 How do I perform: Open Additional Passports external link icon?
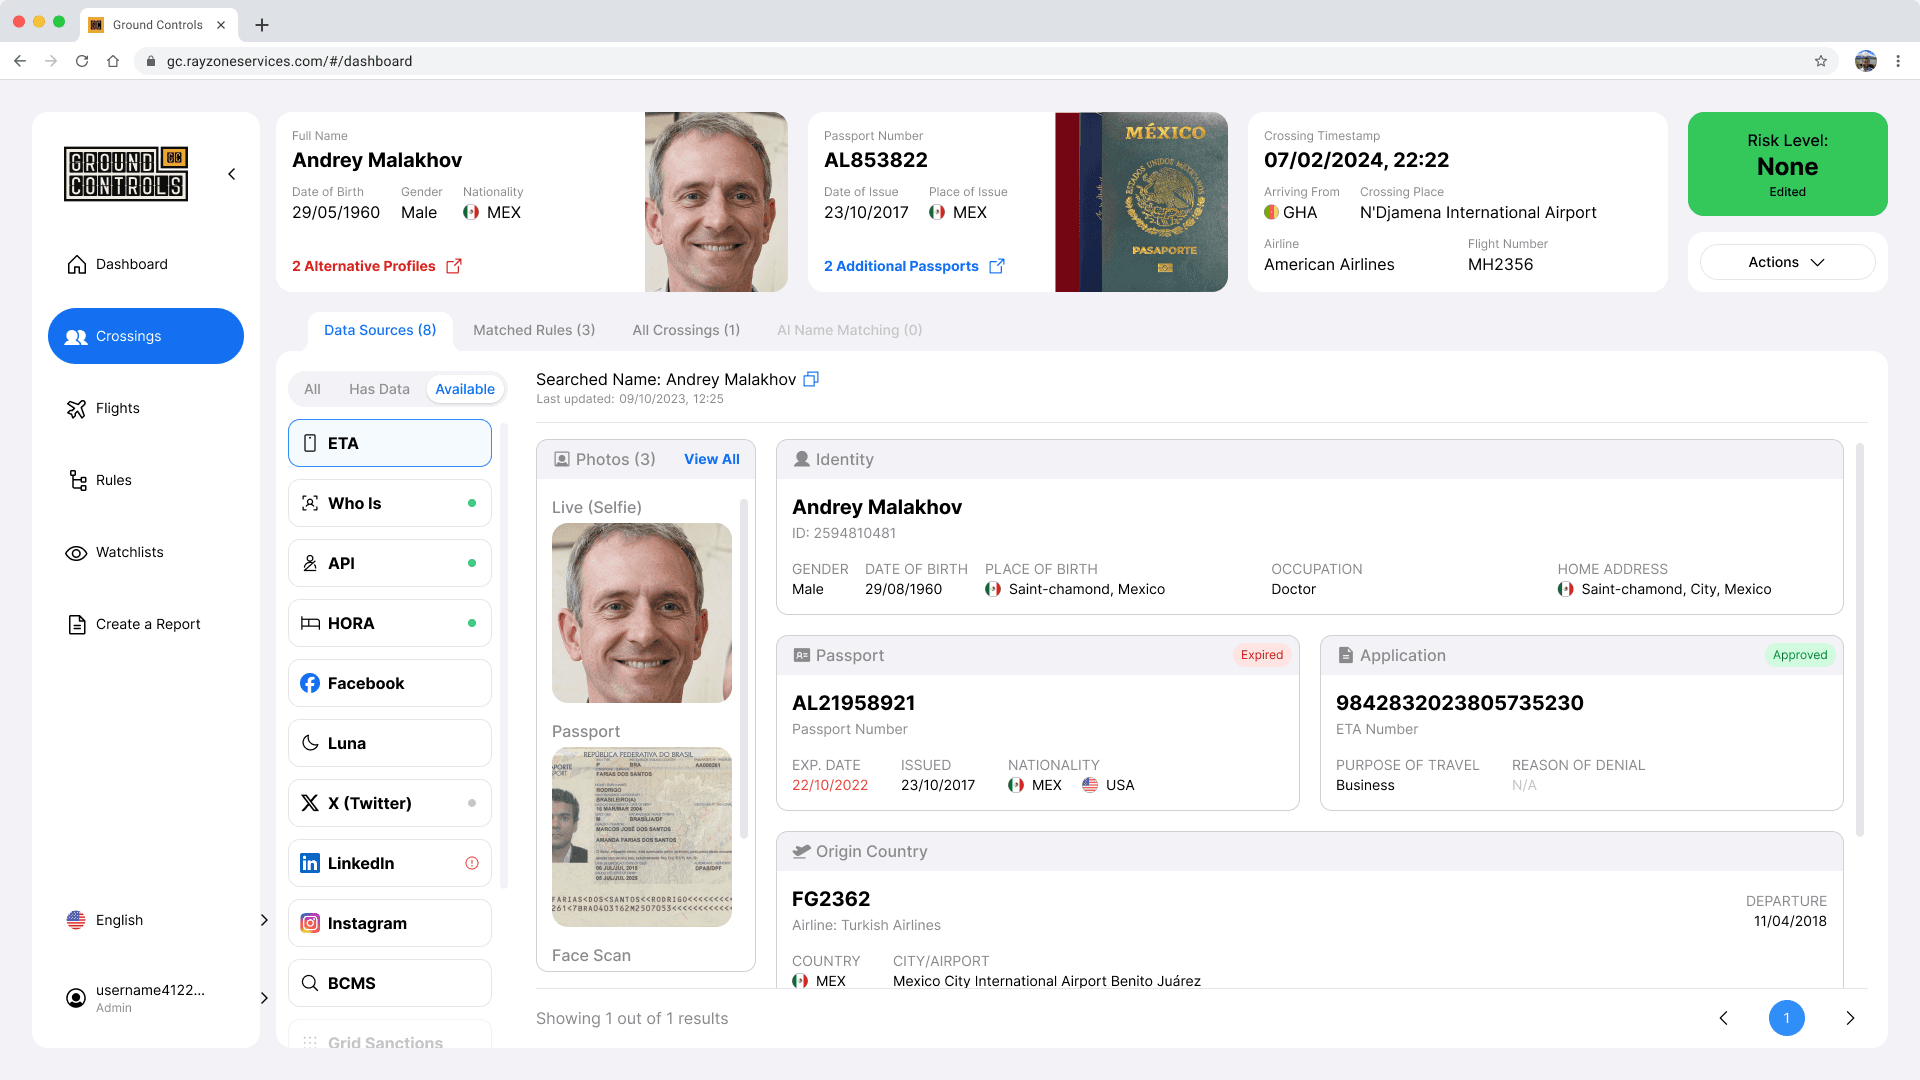coord(997,266)
